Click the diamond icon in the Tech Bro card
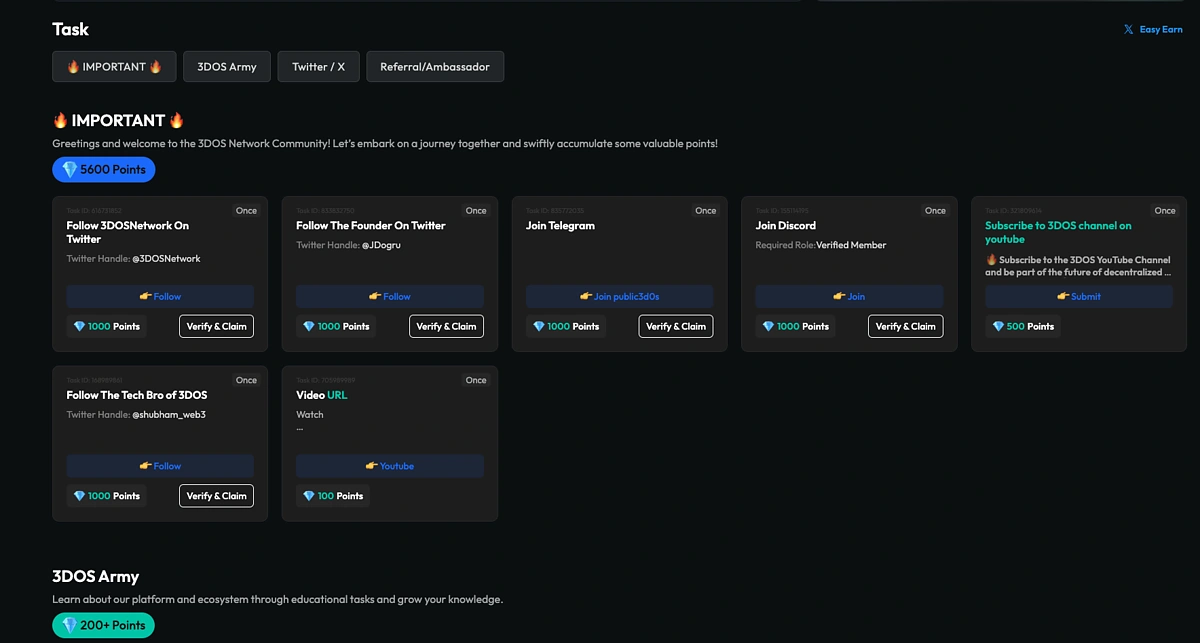The width and height of the screenshot is (1200, 643). (x=80, y=496)
